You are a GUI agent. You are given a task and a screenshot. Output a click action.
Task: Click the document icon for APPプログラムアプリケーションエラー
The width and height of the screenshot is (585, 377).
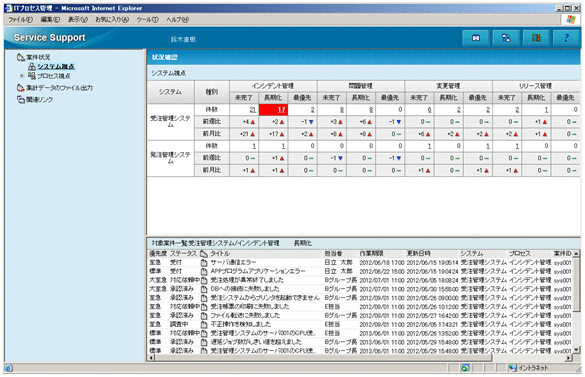[204, 271]
